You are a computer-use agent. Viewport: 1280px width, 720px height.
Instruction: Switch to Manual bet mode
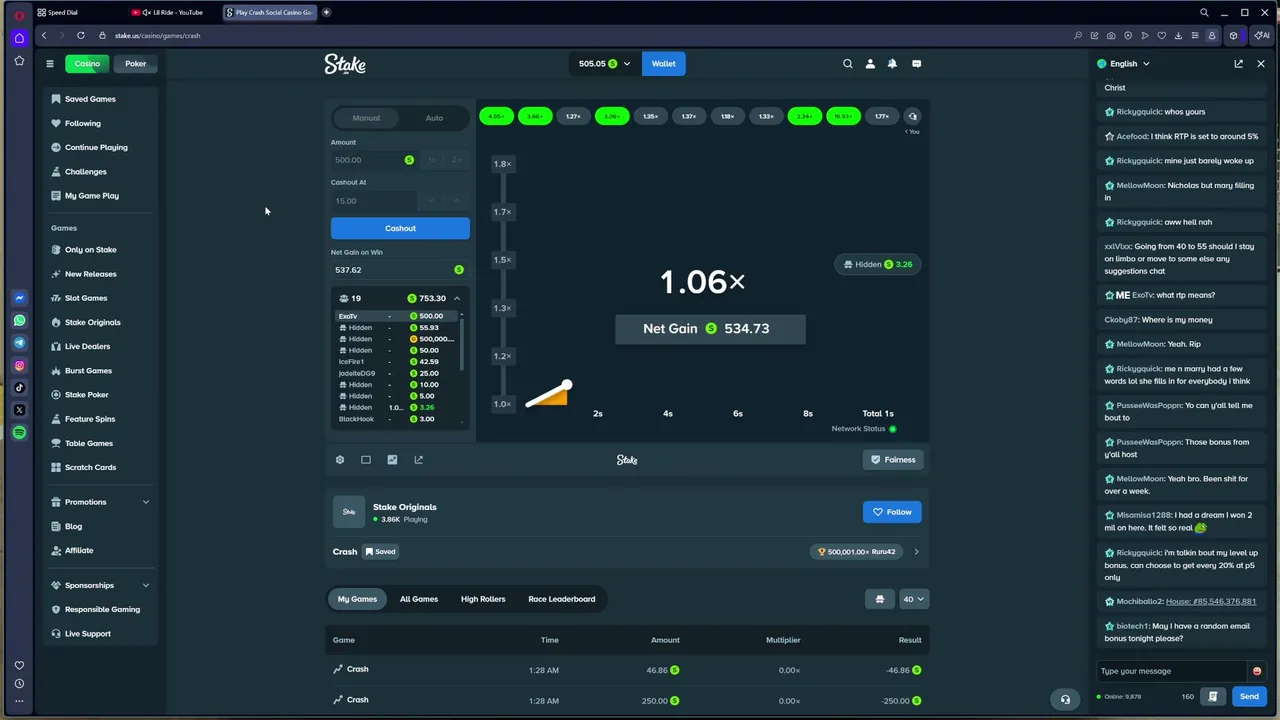(x=366, y=118)
